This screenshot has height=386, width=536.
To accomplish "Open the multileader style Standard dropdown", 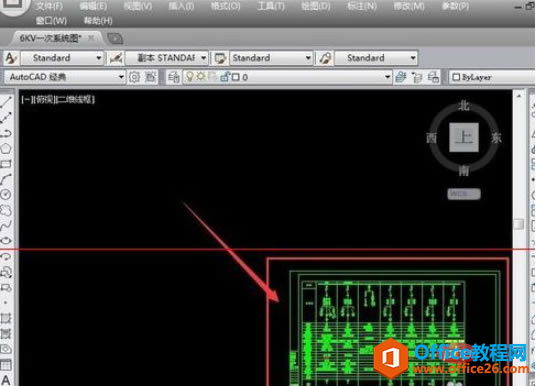I will pyautogui.click(x=376, y=58).
